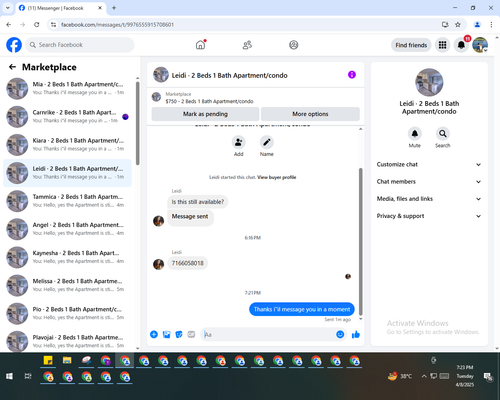Open Melissa conversation
This screenshot has width=500, height=400.
pyautogui.click(x=67, y=285)
